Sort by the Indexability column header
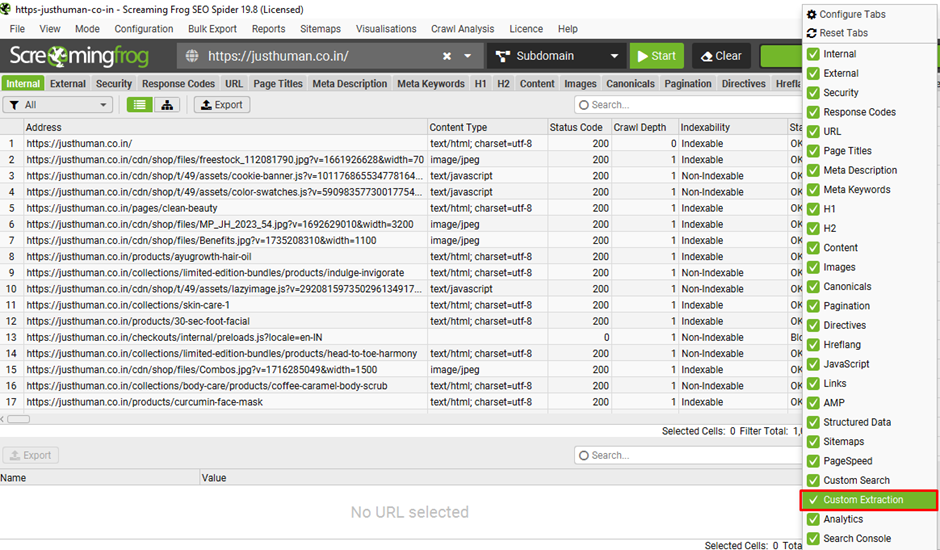The height and width of the screenshot is (550, 940). pos(733,127)
